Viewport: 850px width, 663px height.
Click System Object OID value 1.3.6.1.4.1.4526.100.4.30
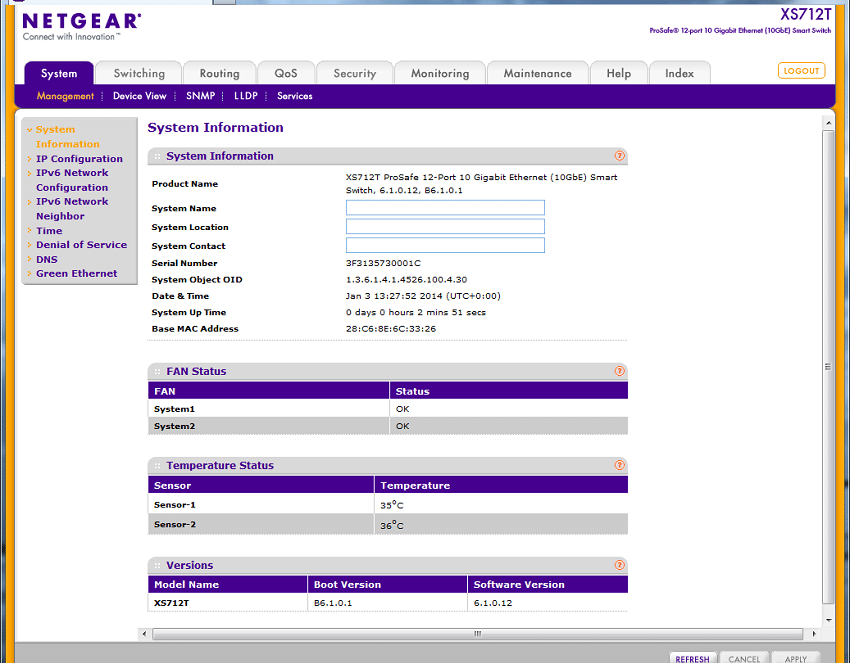click(407, 280)
